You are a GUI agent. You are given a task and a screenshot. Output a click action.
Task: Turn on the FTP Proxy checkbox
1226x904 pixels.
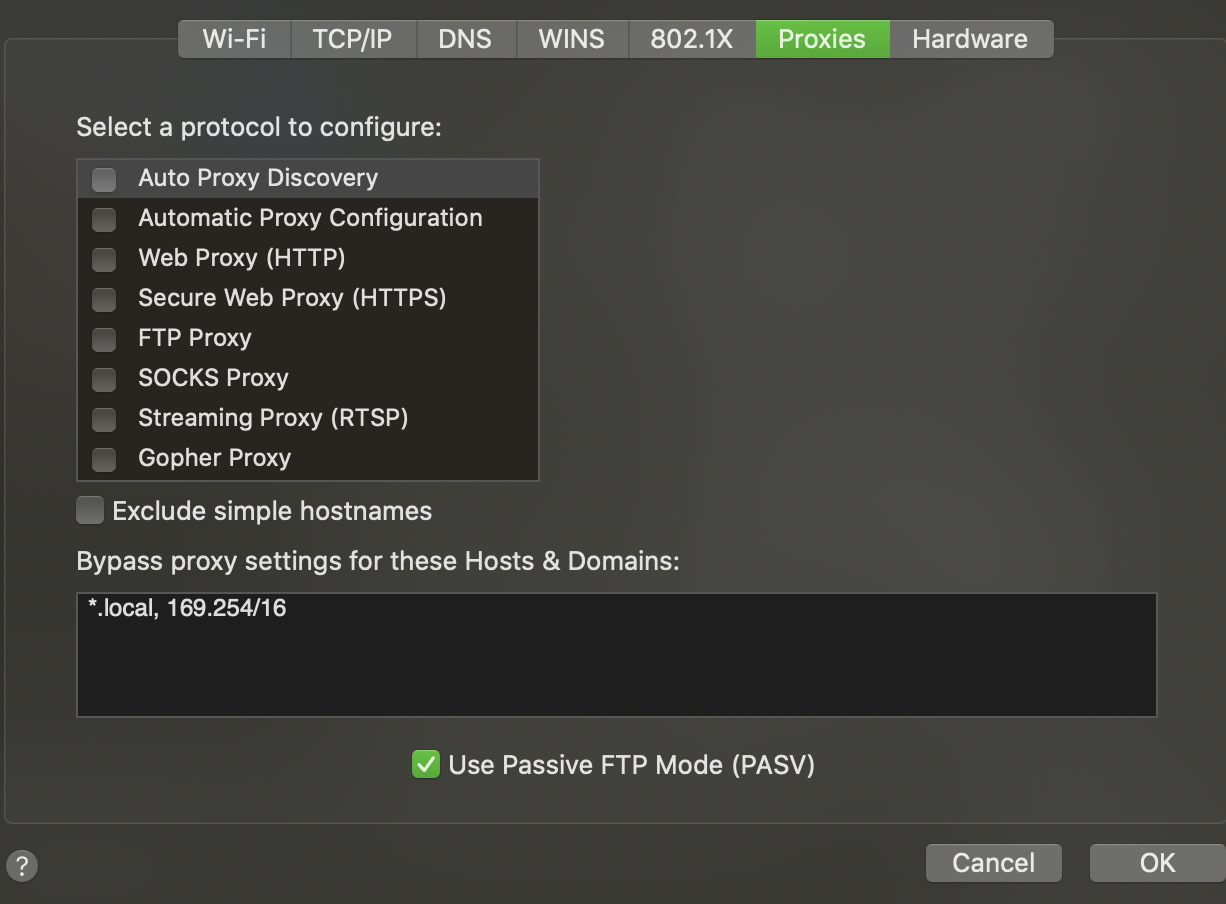pyautogui.click(x=104, y=339)
